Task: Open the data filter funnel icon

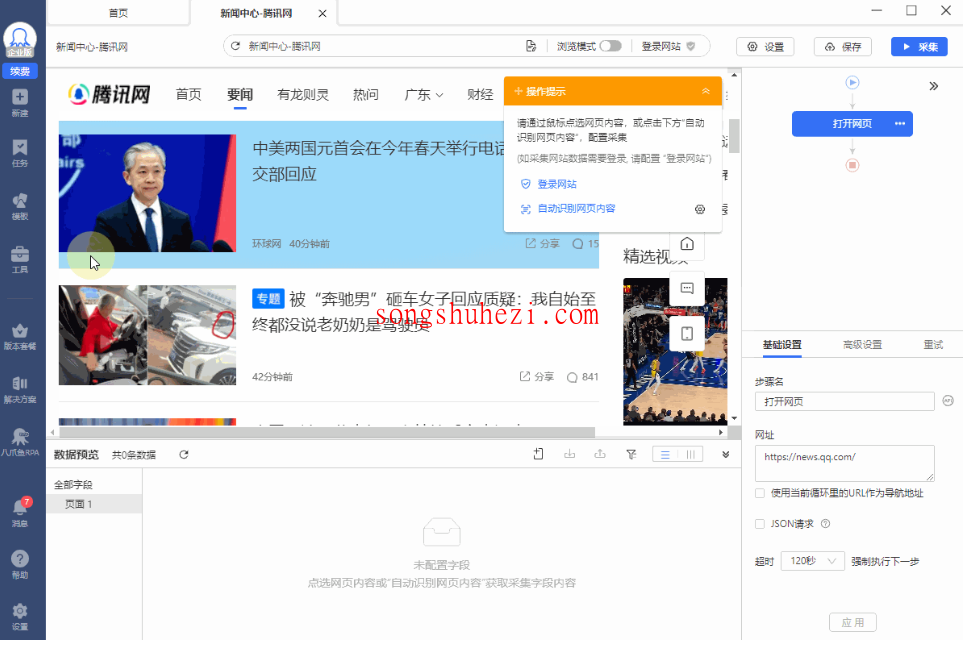Action: [631, 455]
